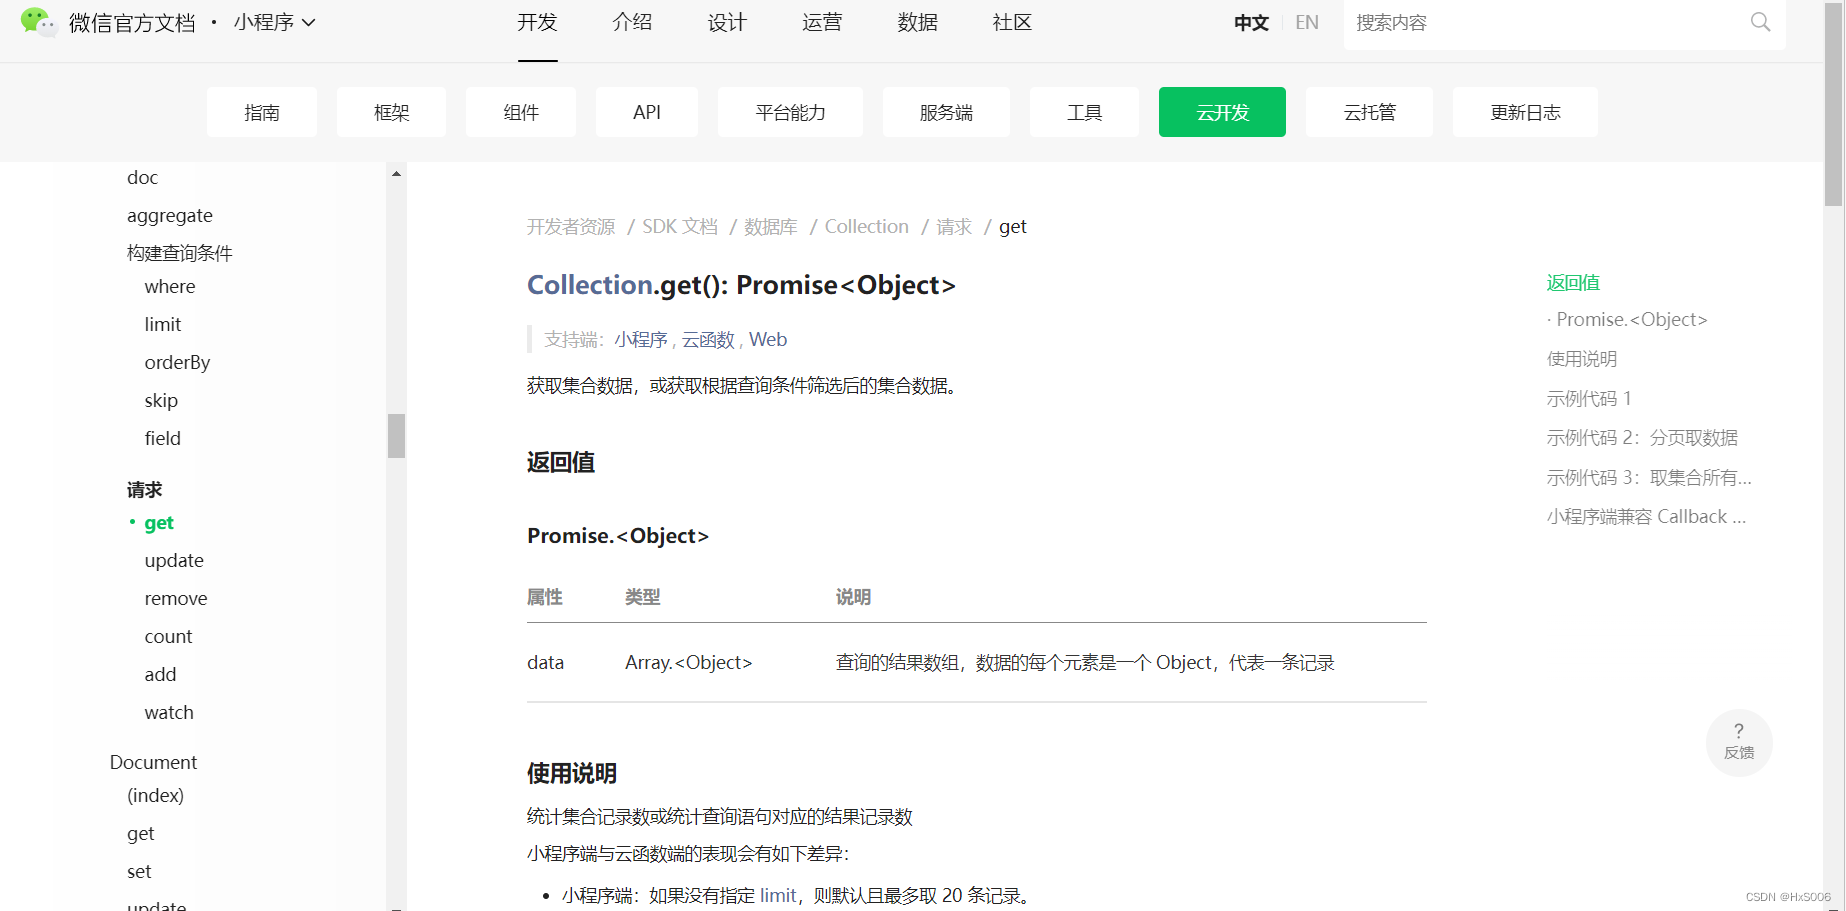
Task: Select the 指南 tab
Action: pyautogui.click(x=262, y=112)
